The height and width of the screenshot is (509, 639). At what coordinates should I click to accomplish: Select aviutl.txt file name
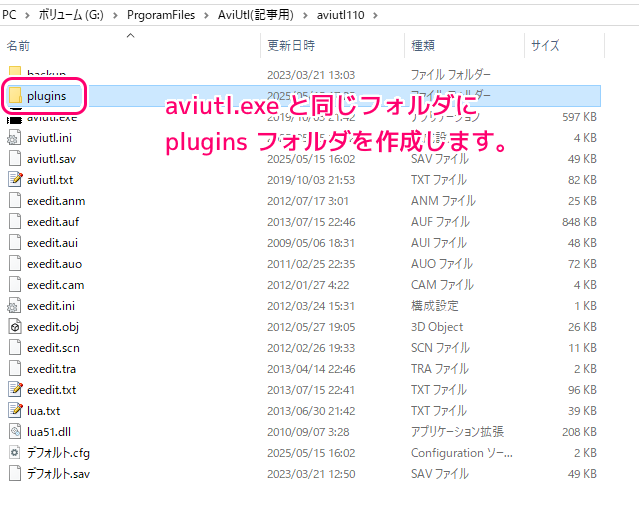50,180
